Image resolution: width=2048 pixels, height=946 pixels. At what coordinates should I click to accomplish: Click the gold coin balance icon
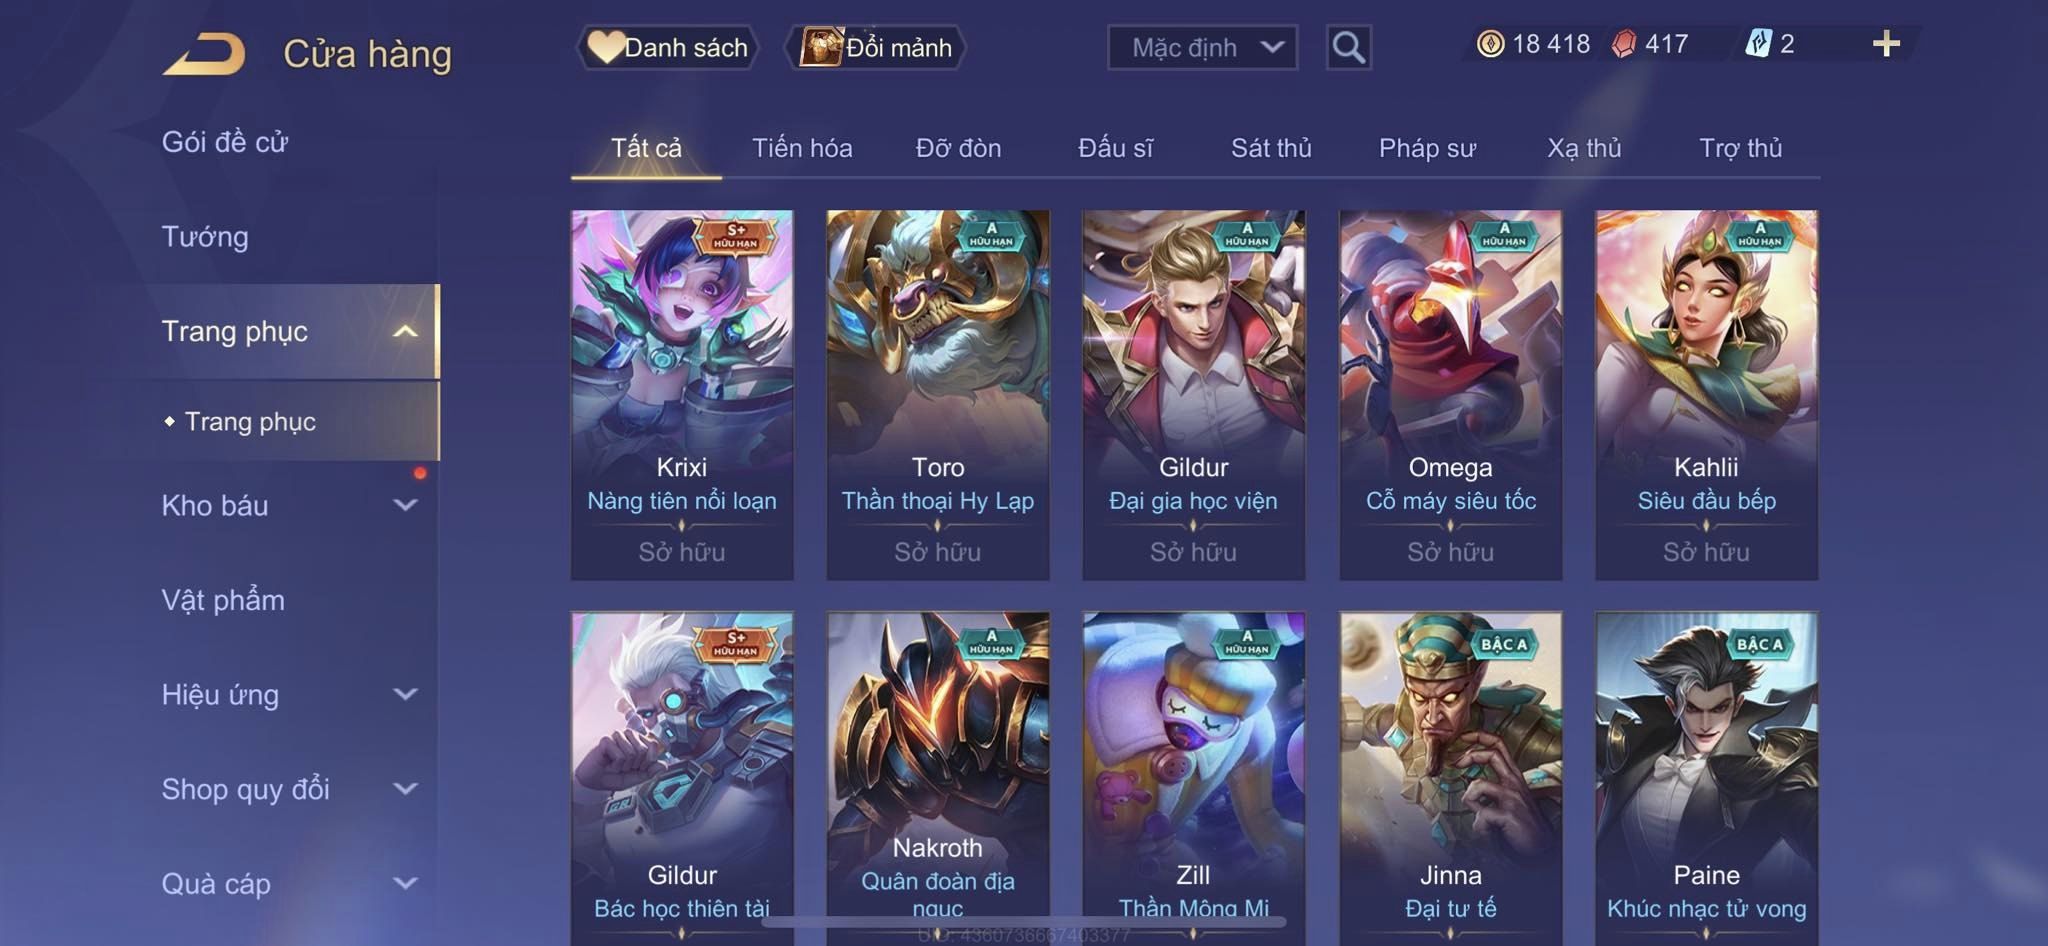pyautogui.click(x=1490, y=44)
